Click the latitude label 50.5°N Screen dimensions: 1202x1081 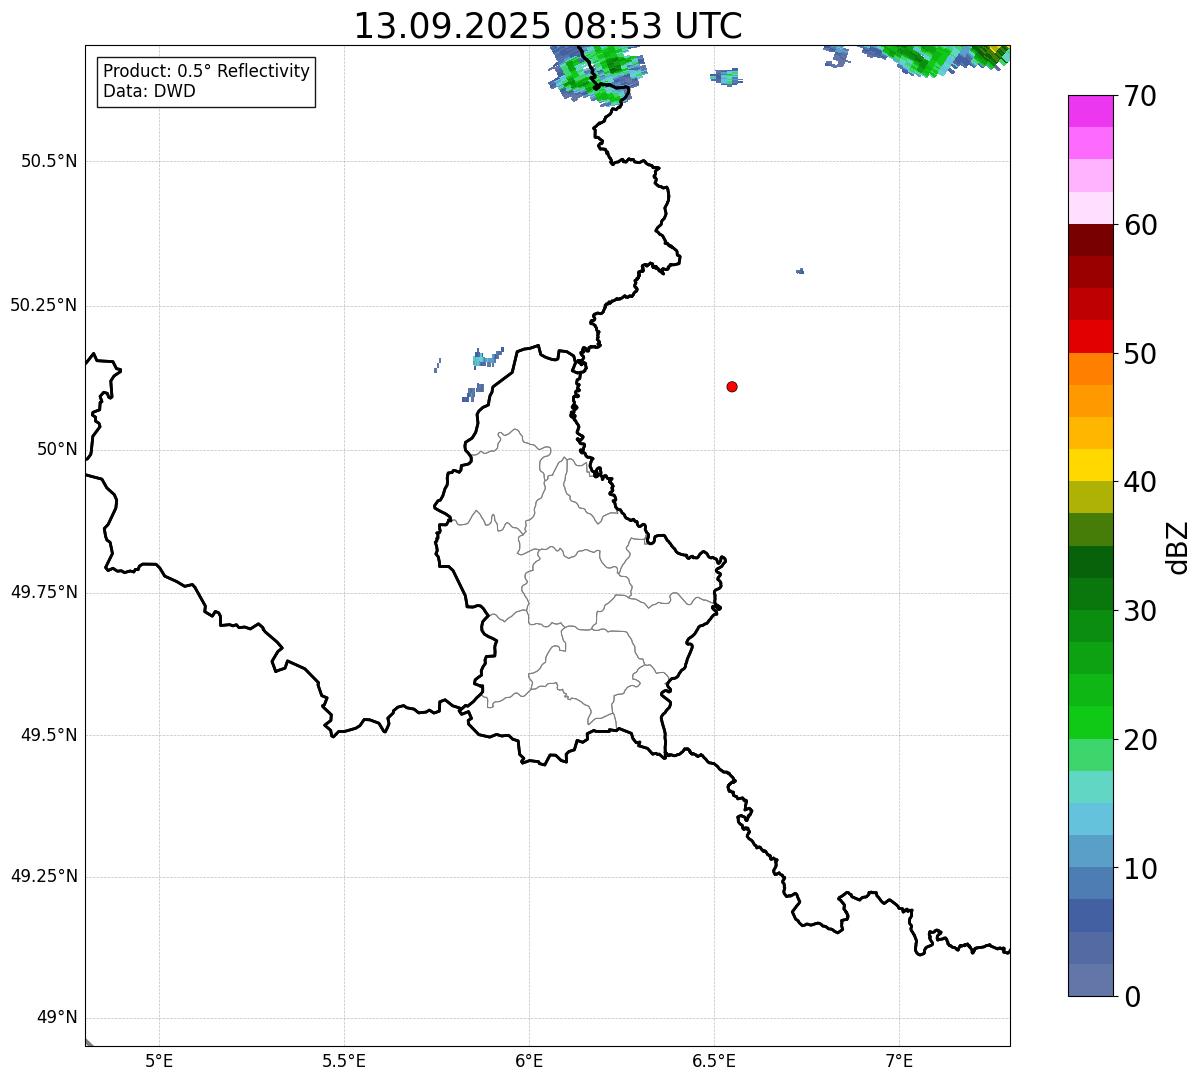(49, 161)
